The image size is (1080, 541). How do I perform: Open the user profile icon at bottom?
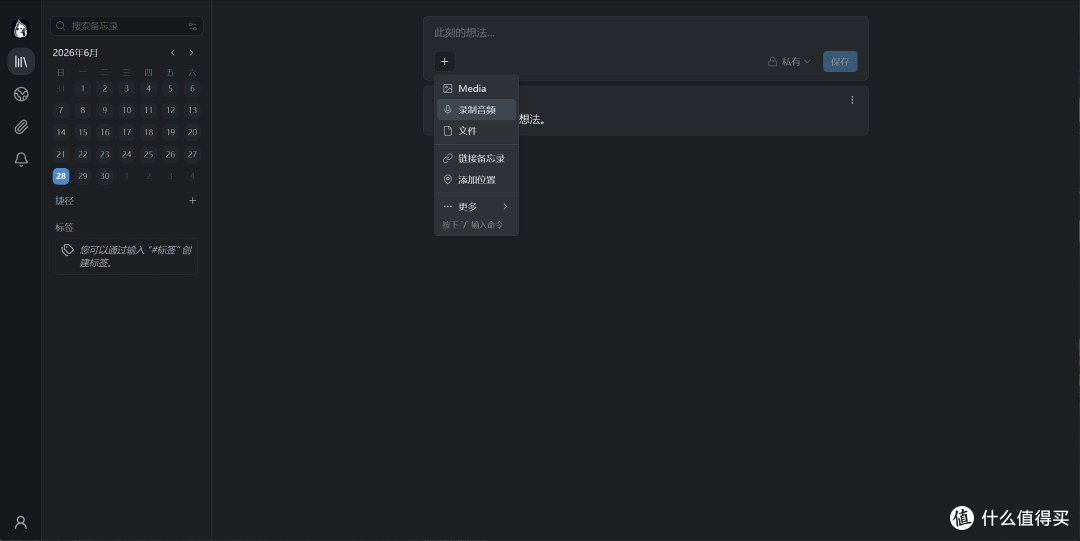pyautogui.click(x=21, y=522)
